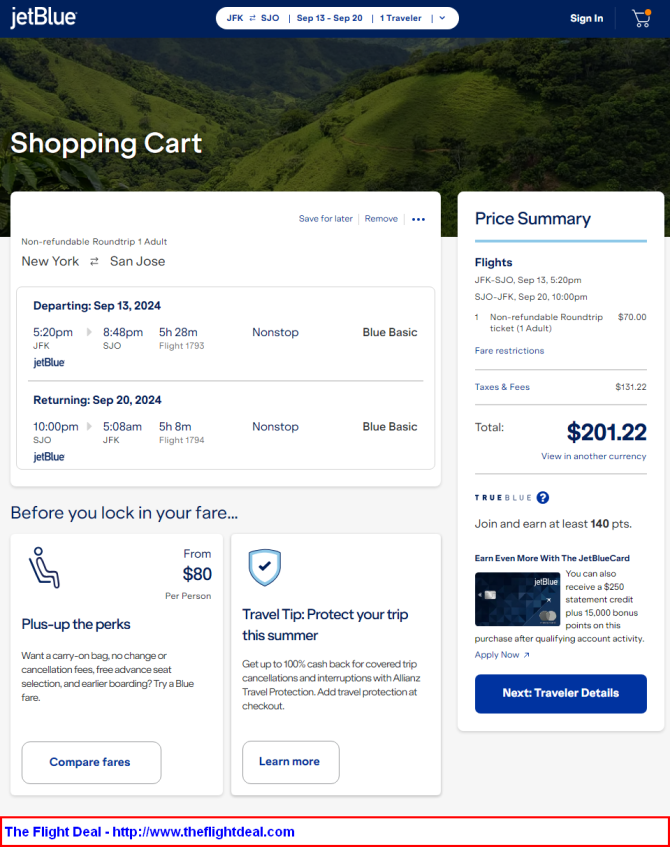
Task: Open the three-dot more options menu
Action: click(x=418, y=219)
